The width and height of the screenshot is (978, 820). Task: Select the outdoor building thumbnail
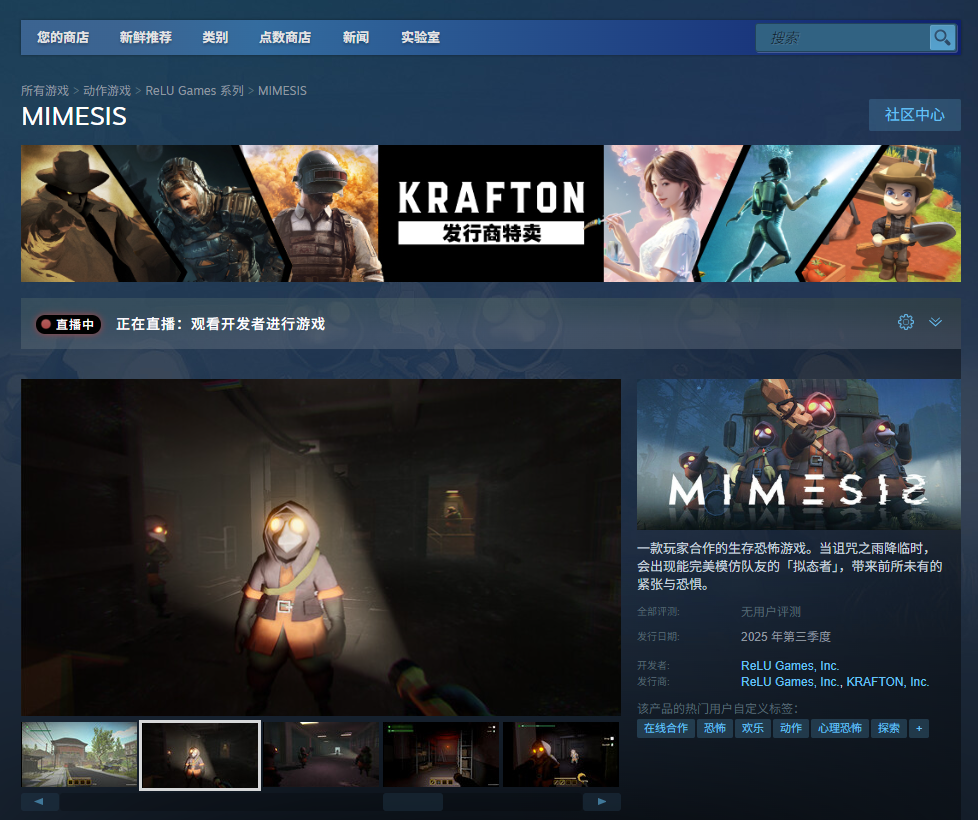point(79,755)
